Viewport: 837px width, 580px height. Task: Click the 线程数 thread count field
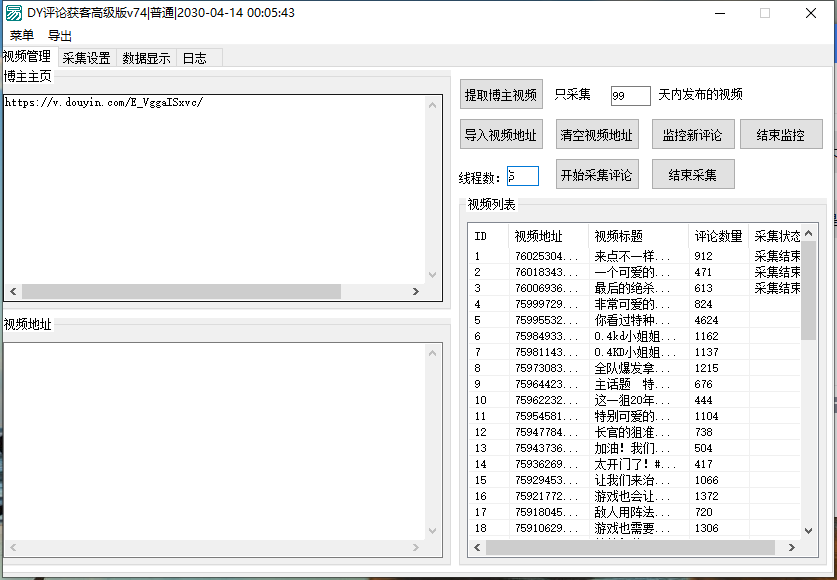tap(523, 176)
